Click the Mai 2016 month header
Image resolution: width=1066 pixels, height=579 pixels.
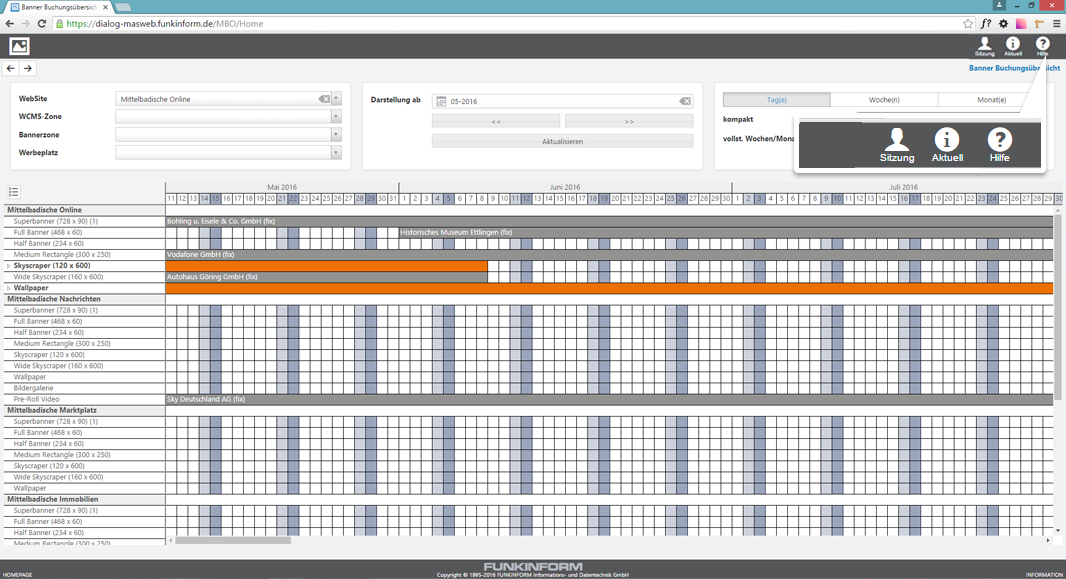(x=282, y=187)
